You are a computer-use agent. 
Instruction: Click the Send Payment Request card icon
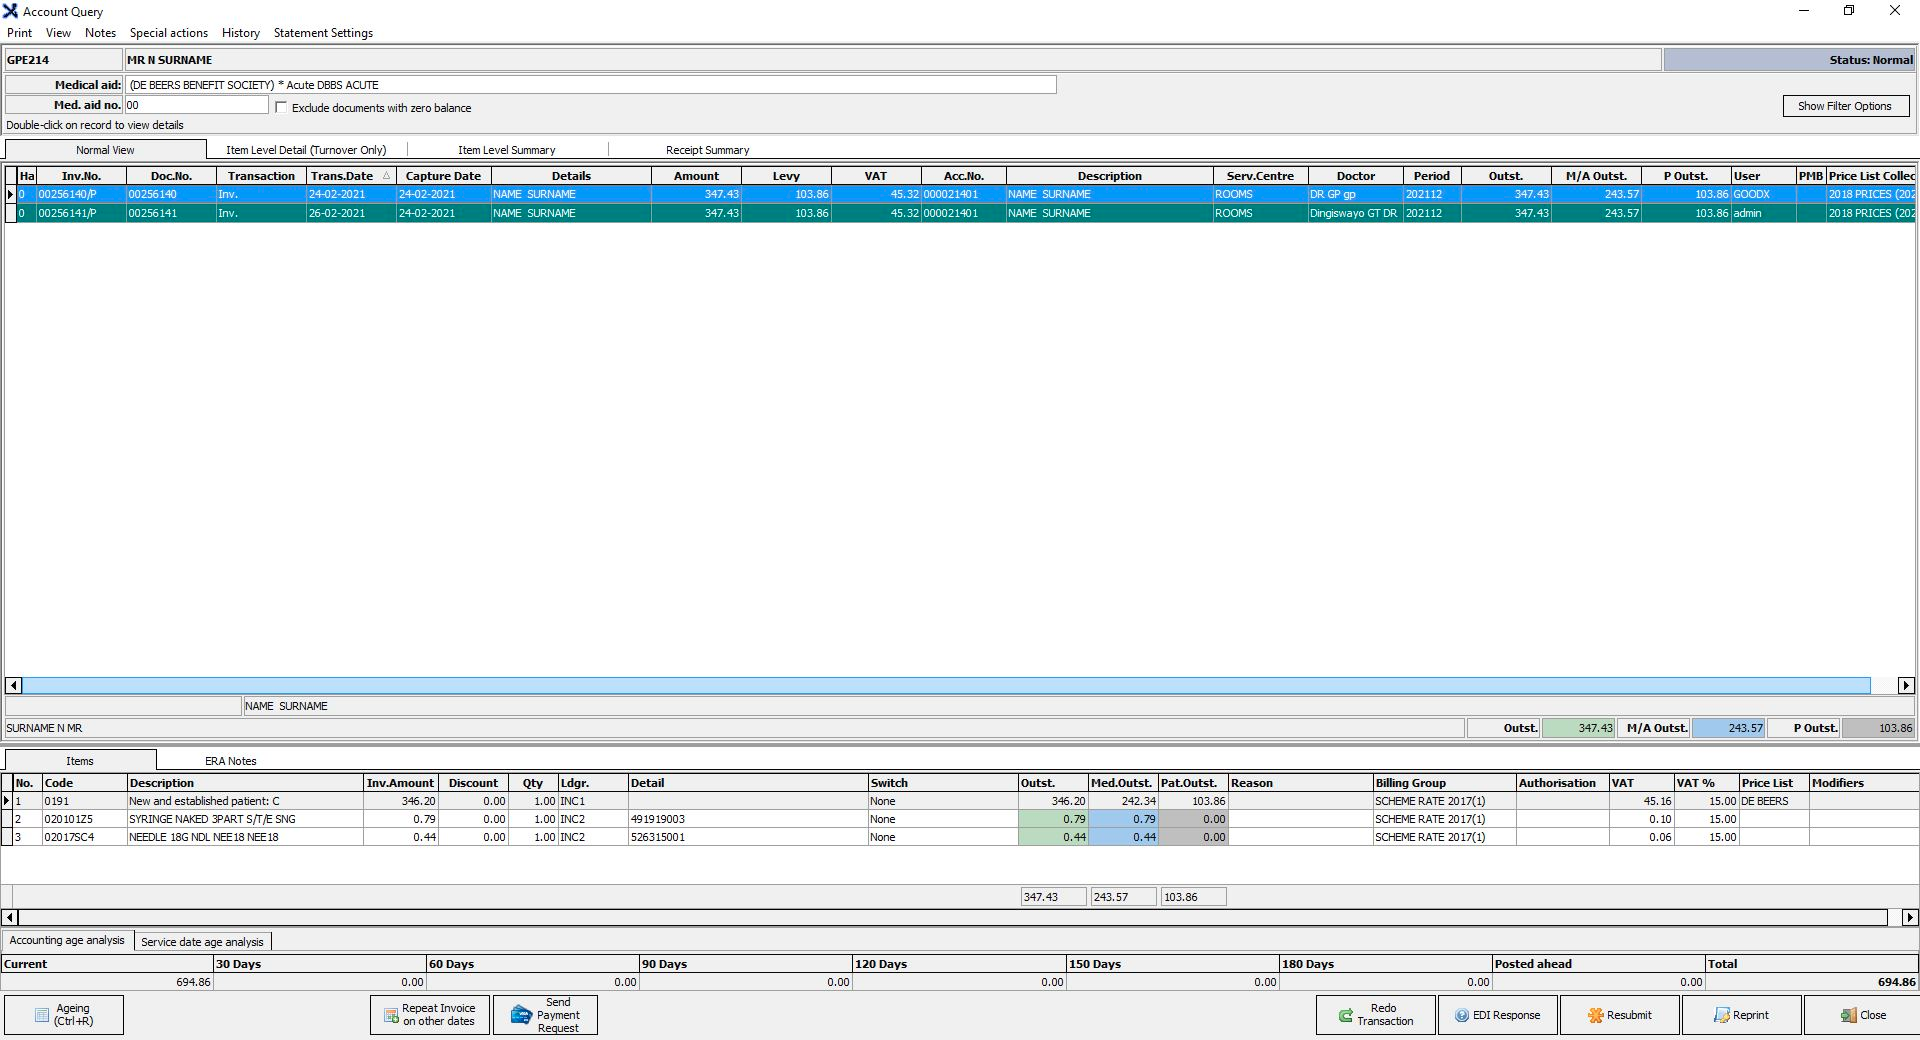click(520, 1015)
